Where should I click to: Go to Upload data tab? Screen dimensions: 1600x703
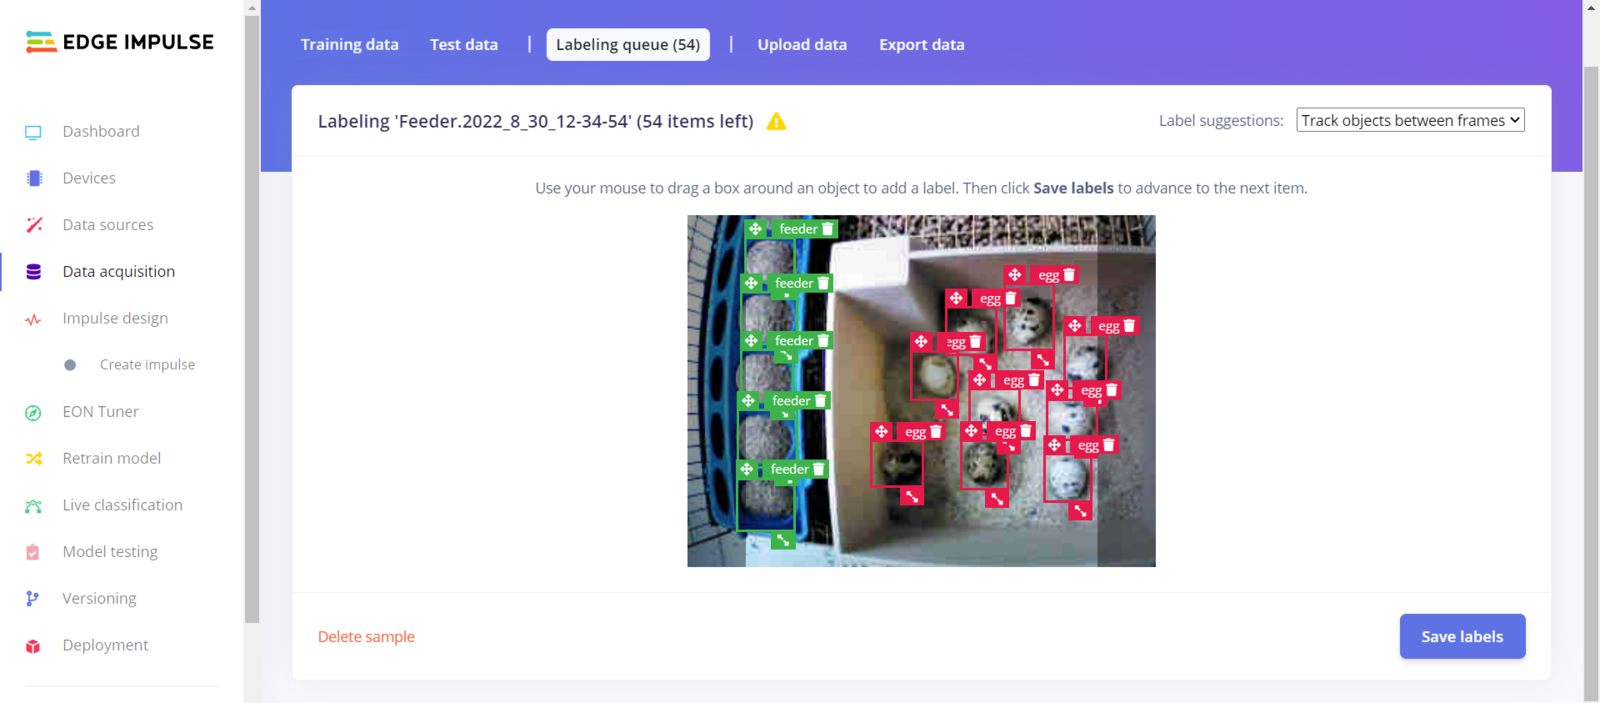802,44
